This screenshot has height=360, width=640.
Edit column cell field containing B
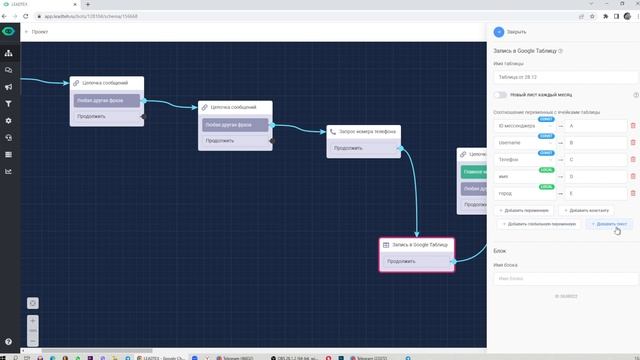(x=596, y=142)
